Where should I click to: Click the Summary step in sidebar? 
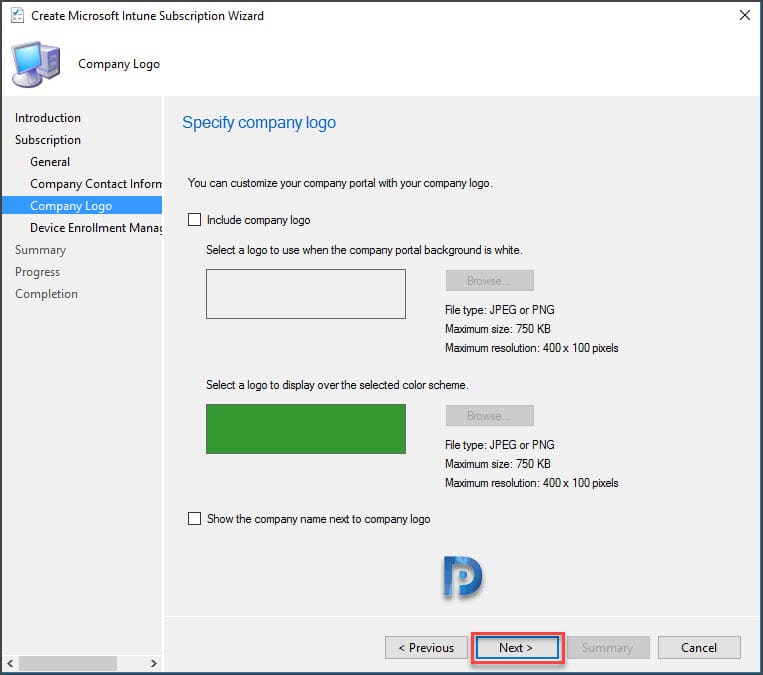[x=40, y=250]
